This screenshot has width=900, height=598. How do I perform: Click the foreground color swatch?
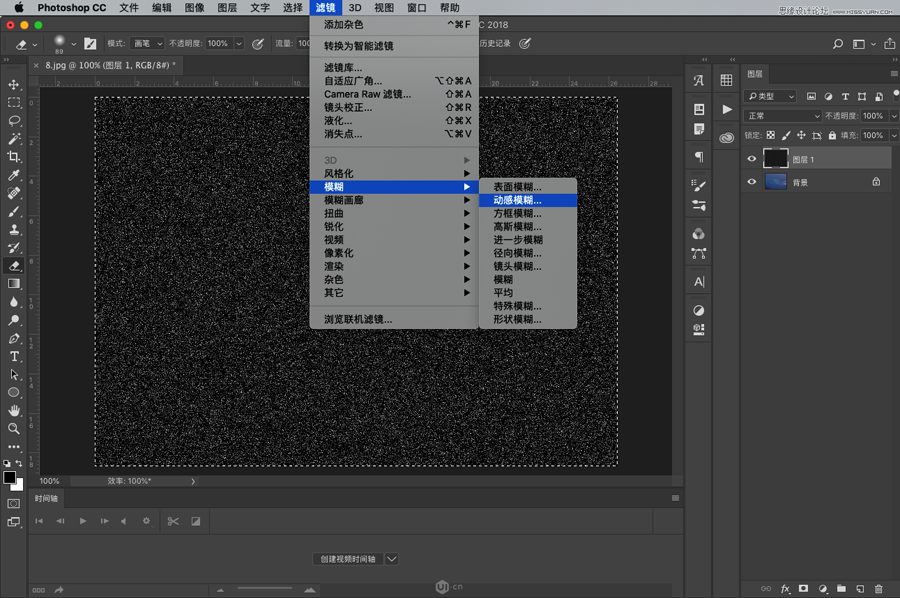pos(9,478)
